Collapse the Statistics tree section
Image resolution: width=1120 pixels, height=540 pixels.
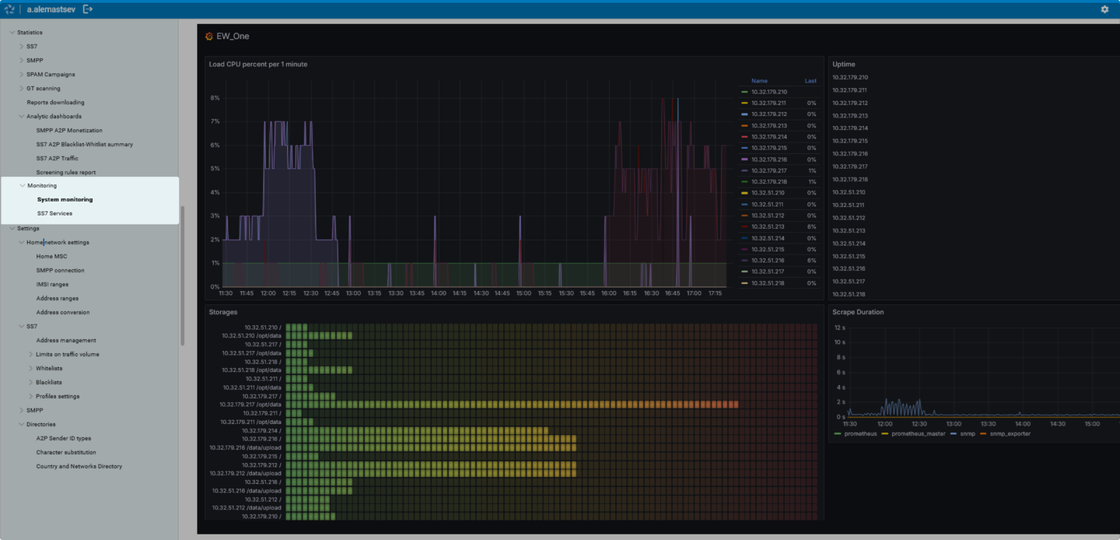pos(12,32)
